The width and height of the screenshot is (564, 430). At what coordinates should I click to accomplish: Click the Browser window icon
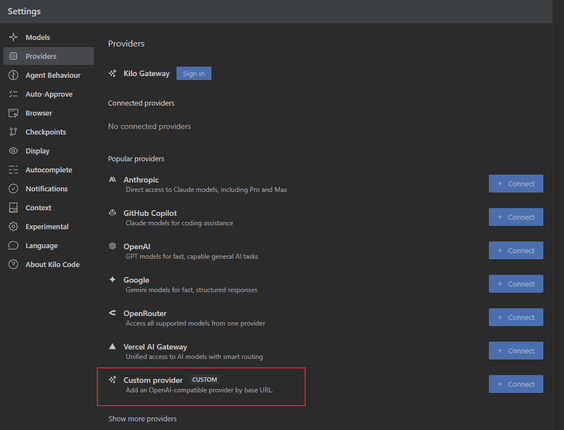tap(13, 113)
